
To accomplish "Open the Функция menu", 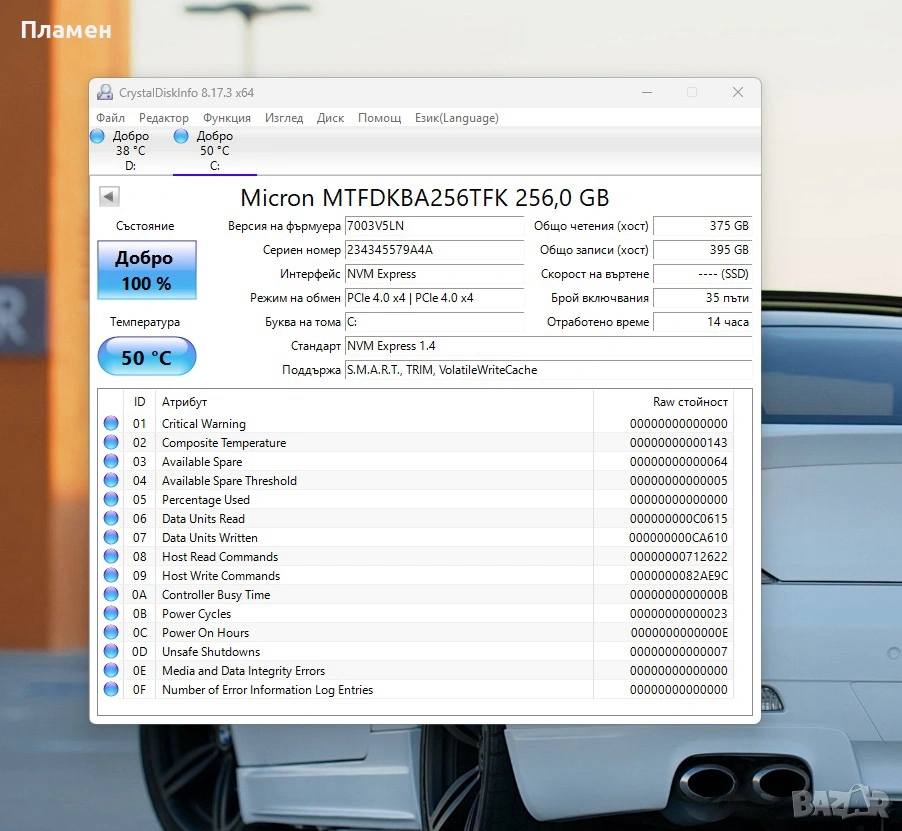I will [x=227, y=118].
